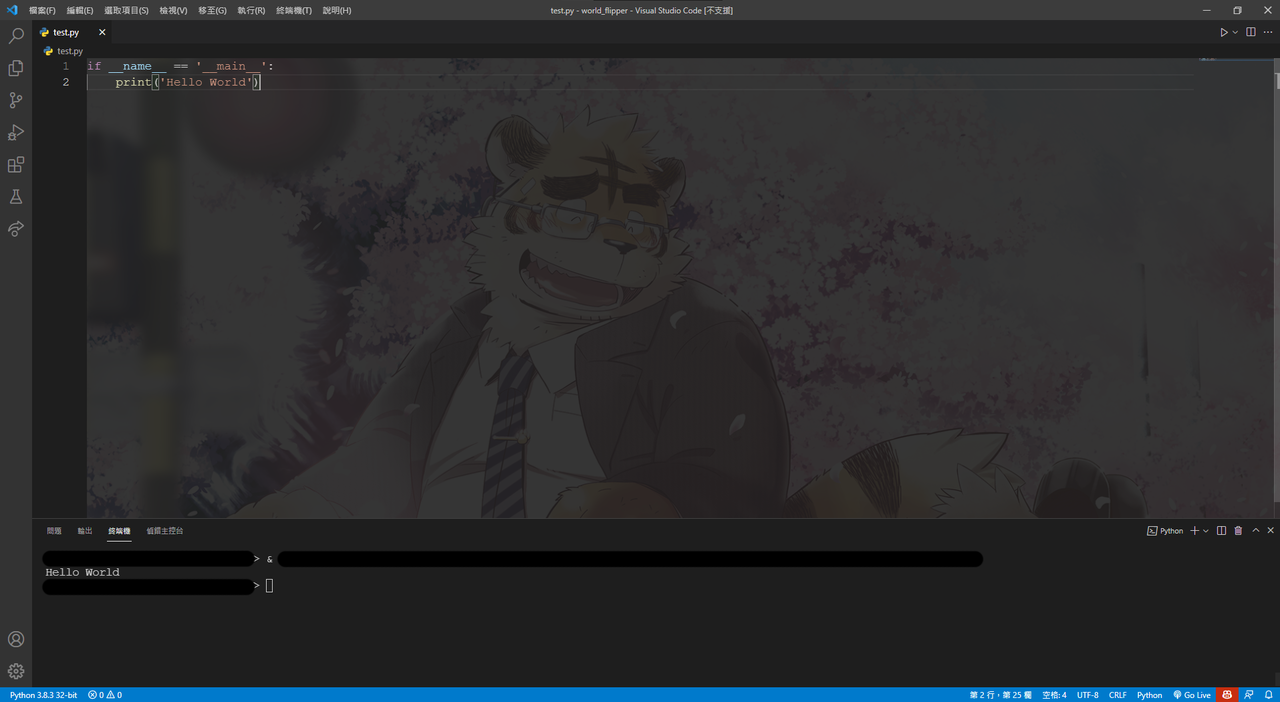Change Python language mode in status bar
1280x702 pixels.
(1150, 695)
